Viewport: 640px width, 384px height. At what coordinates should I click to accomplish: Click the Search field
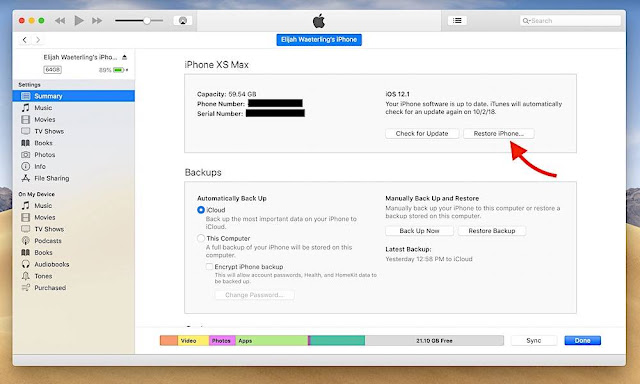tap(570, 20)
